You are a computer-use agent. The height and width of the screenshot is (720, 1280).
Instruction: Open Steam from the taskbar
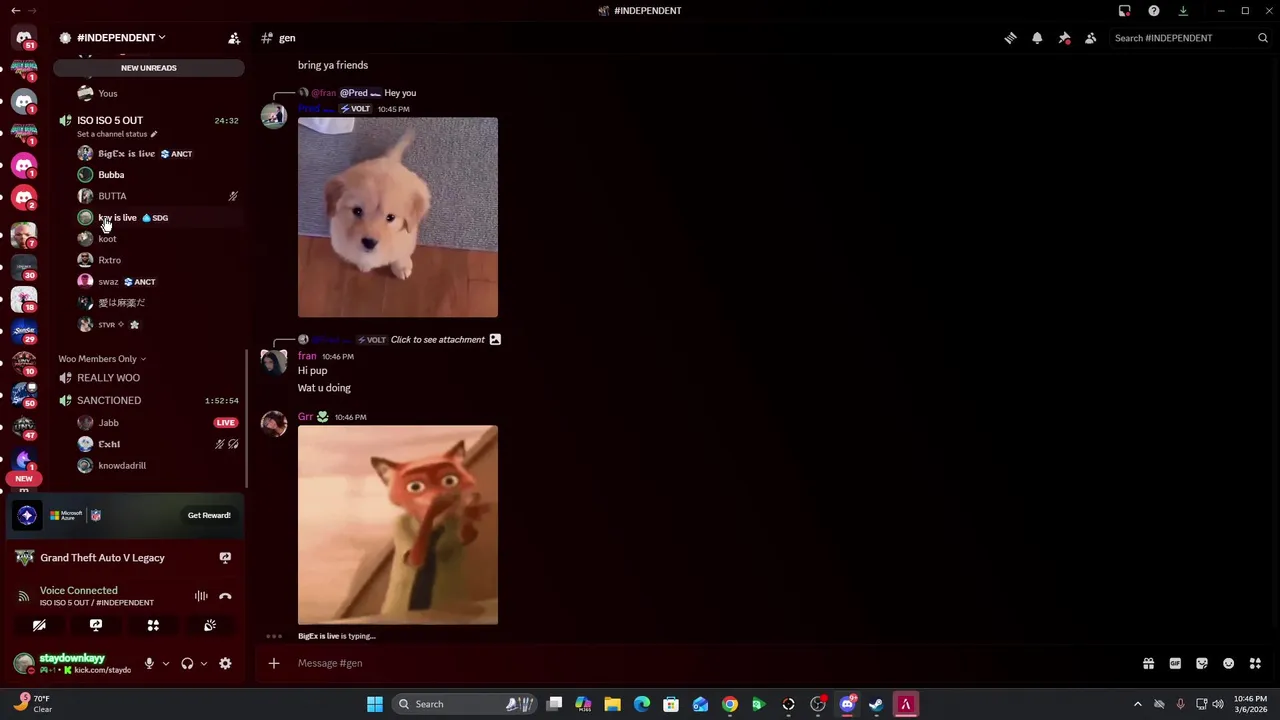coord(876,704)
